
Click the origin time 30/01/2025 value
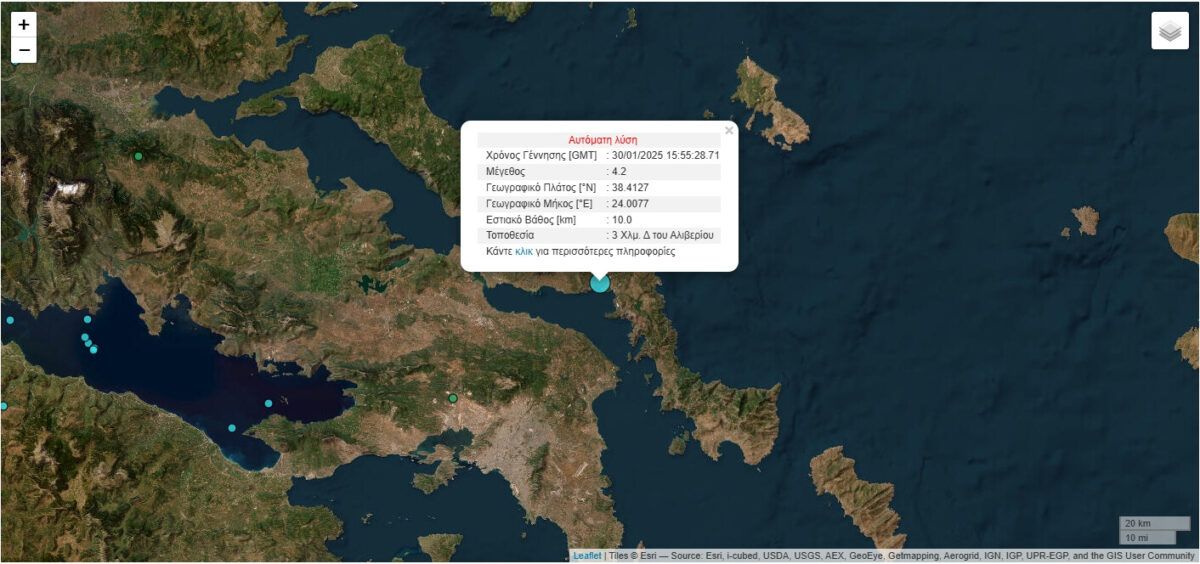point(666,156)
